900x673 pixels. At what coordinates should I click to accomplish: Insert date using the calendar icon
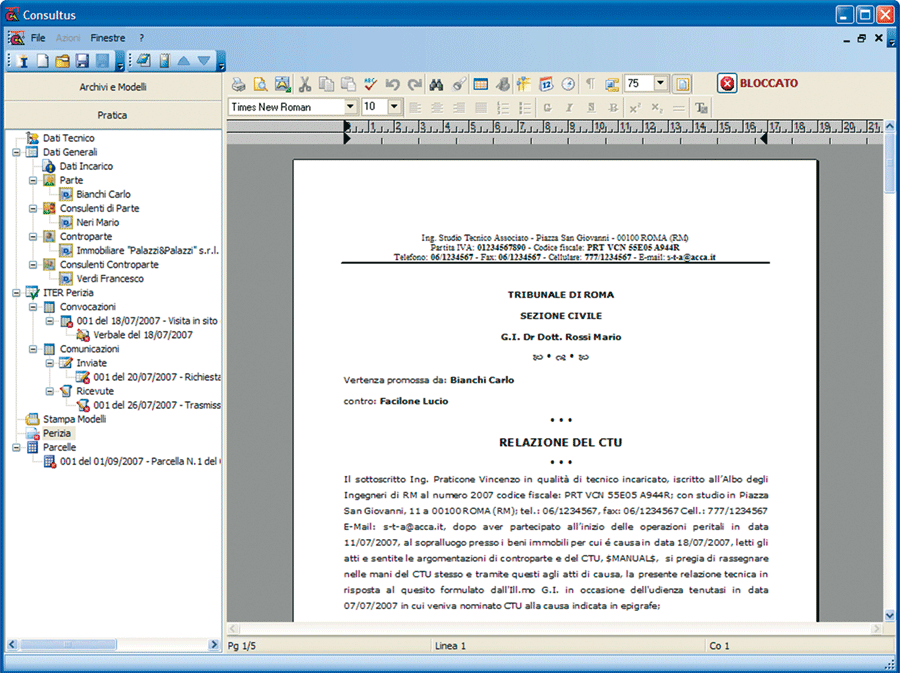pyautogui.click(x=546, y=84)
